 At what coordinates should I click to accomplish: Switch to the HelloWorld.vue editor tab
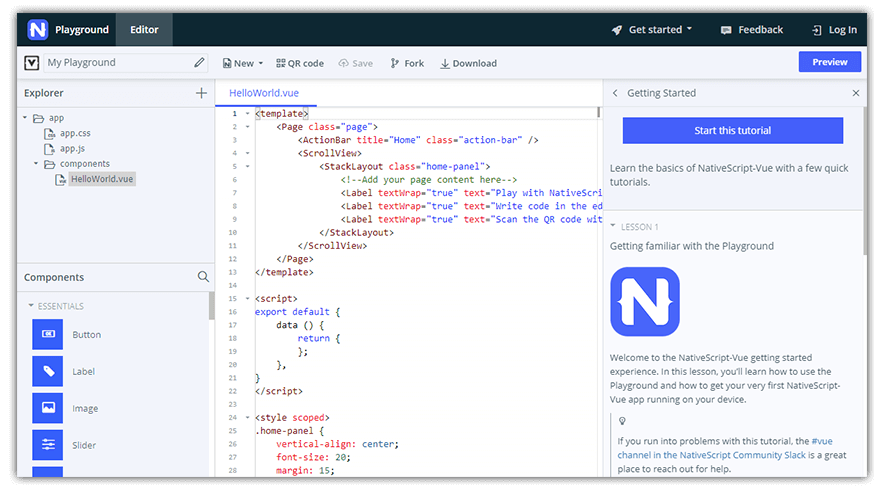[x=264, y=93]
